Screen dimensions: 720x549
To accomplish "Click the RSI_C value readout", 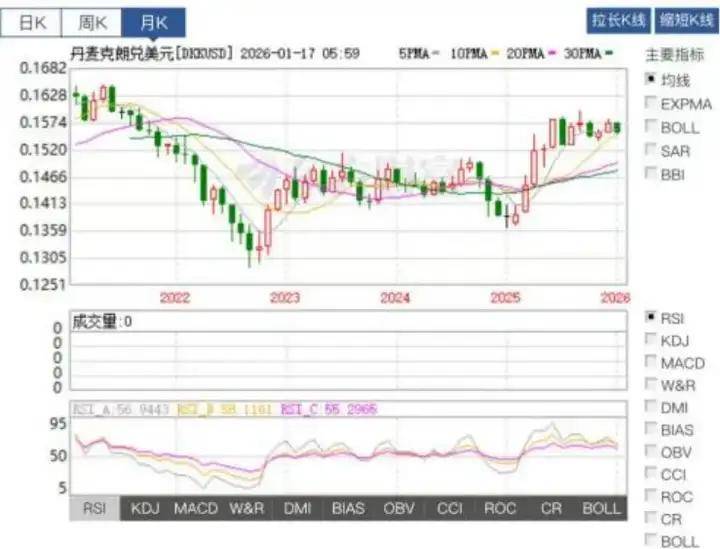I will [328, 409].
